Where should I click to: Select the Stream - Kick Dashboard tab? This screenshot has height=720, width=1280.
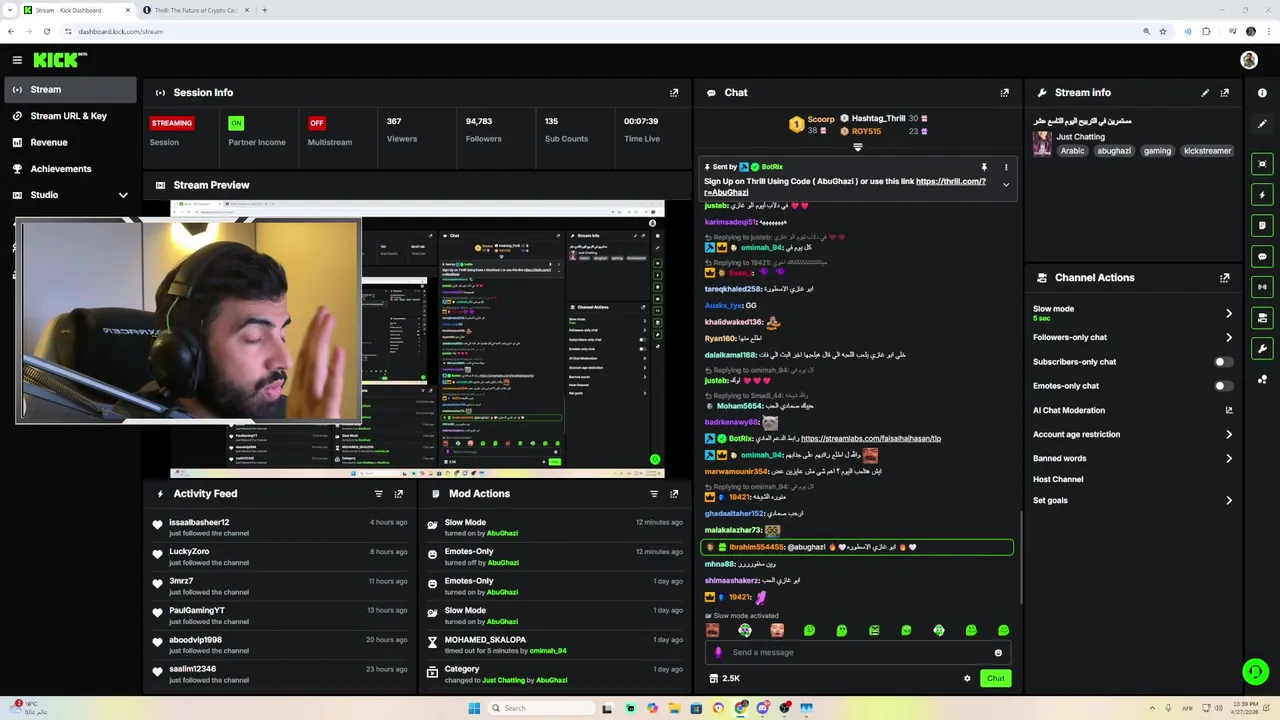click(x=75, y=10)
